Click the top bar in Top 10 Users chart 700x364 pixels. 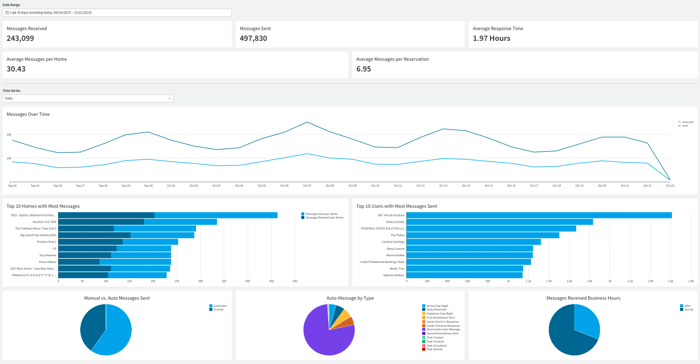(x=539, y=215)
